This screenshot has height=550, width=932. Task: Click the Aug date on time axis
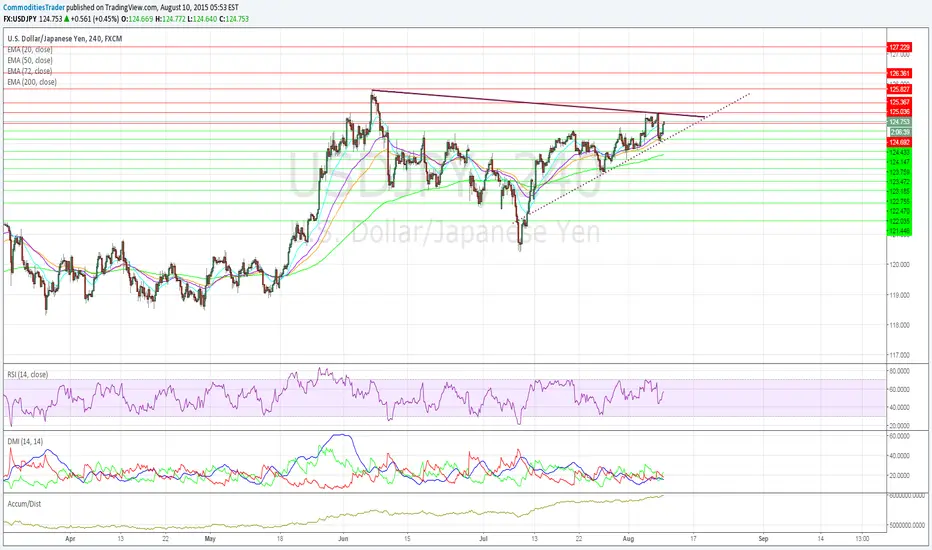(628, 539)
